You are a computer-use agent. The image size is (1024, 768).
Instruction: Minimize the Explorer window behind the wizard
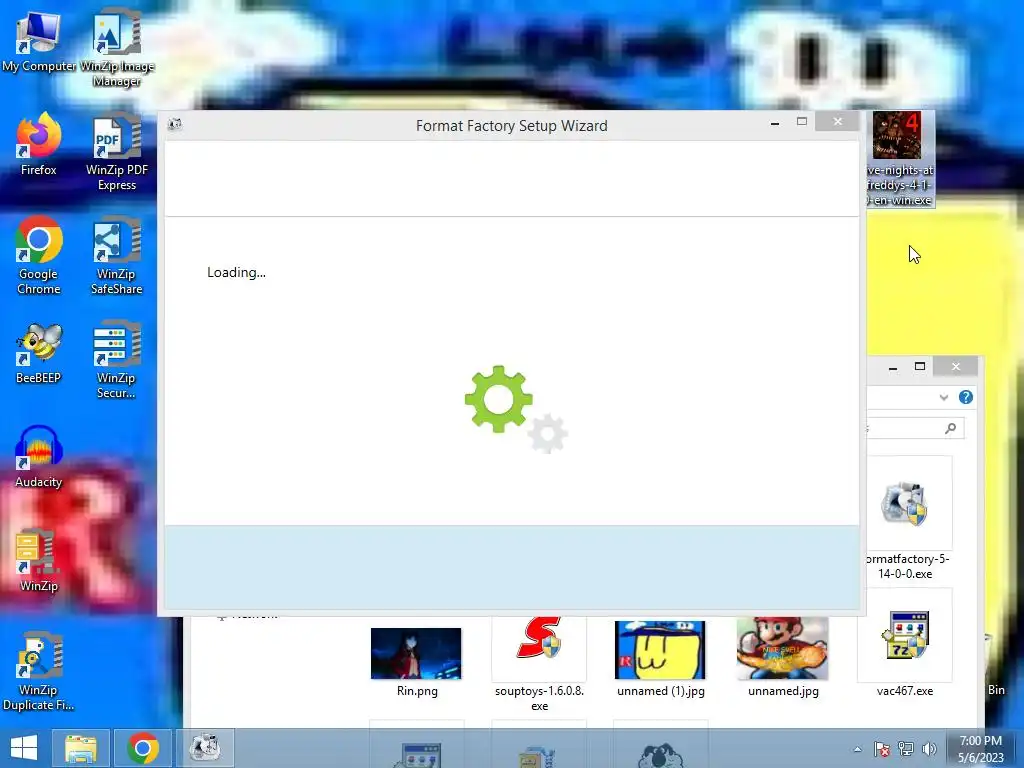click(x=893, y=367)
